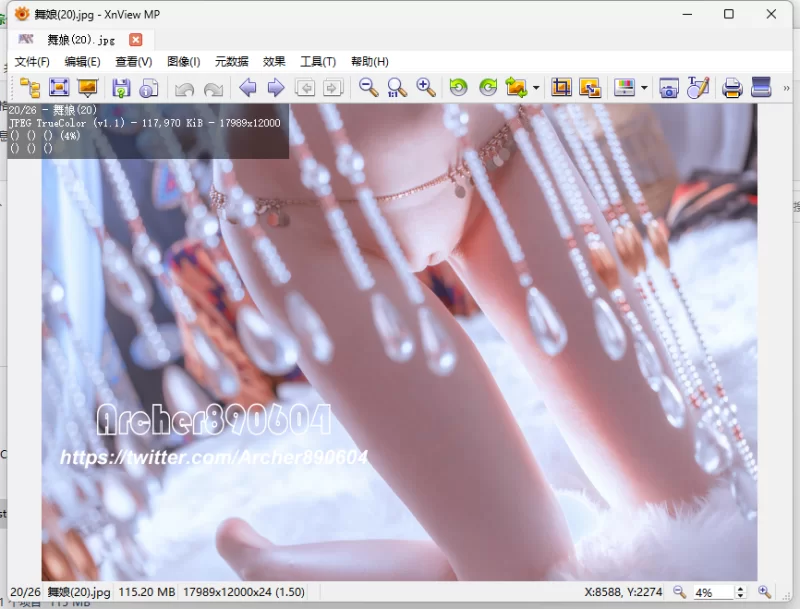Select the crop tool icon
Screen dimensions: 800x609
(561, 88)
